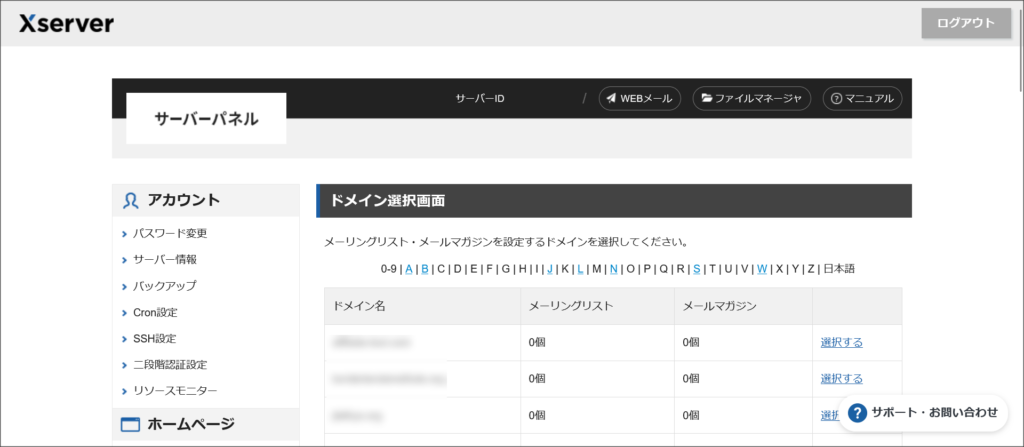Image resolution: width=1024 pixels, height=447 pixels.
Task: Select SSH設定 in the account menu
Action: [x=154, y=338]
